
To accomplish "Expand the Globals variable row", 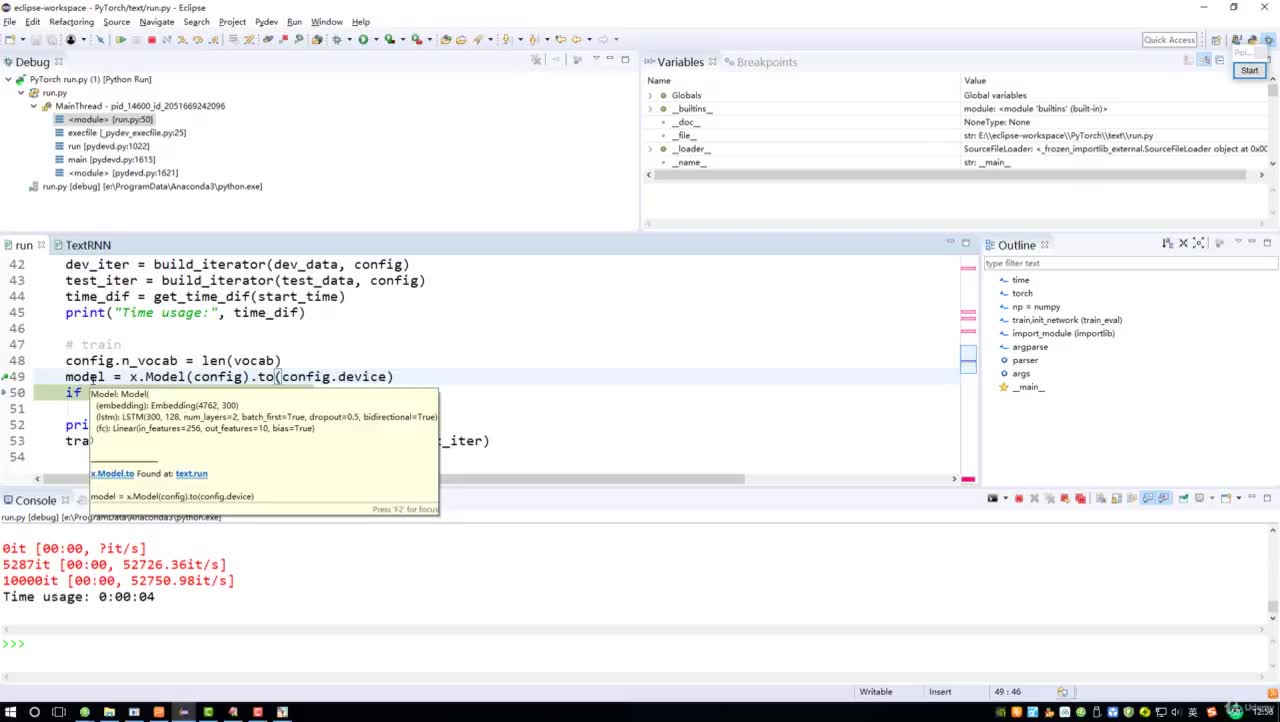I will coord(651,95).
